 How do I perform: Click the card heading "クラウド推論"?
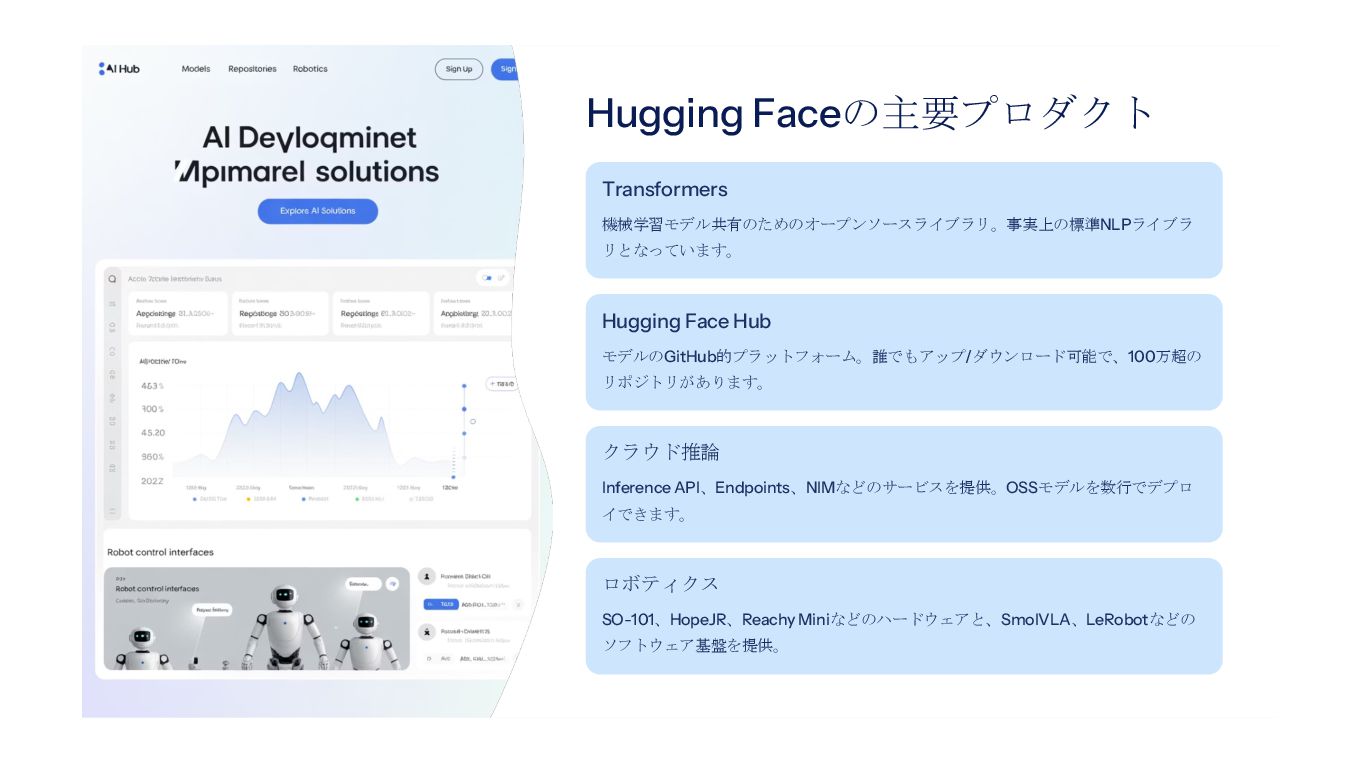[660, 452]
